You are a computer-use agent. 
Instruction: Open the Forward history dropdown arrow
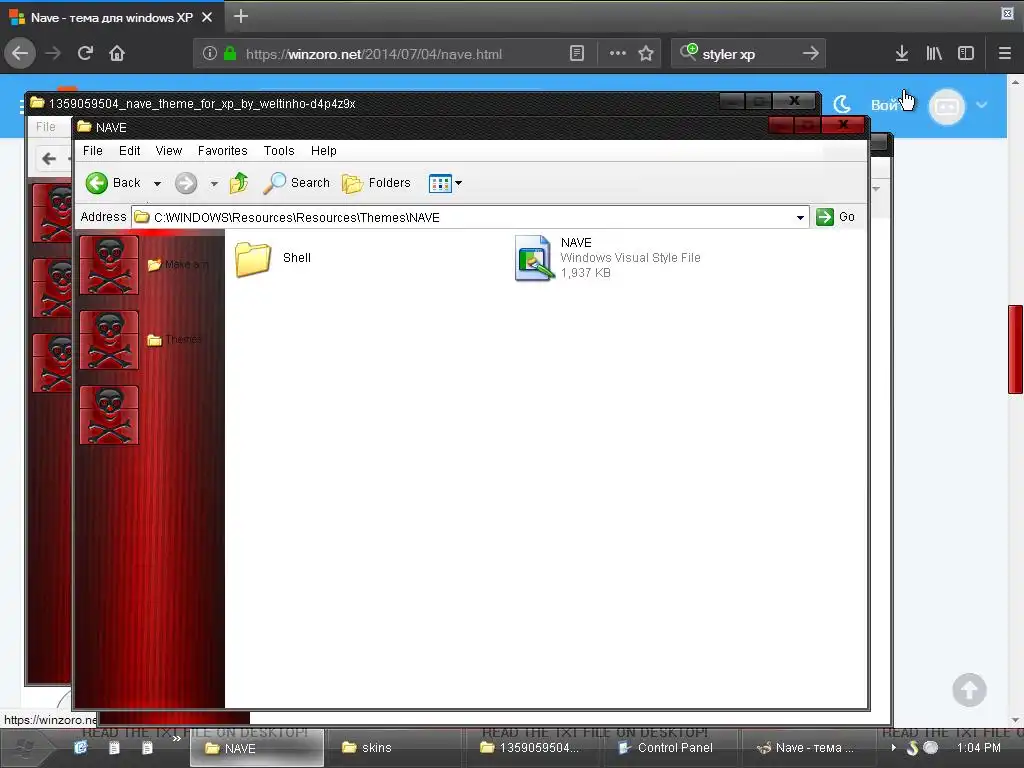pyautogui.click(x=214, y=184)
